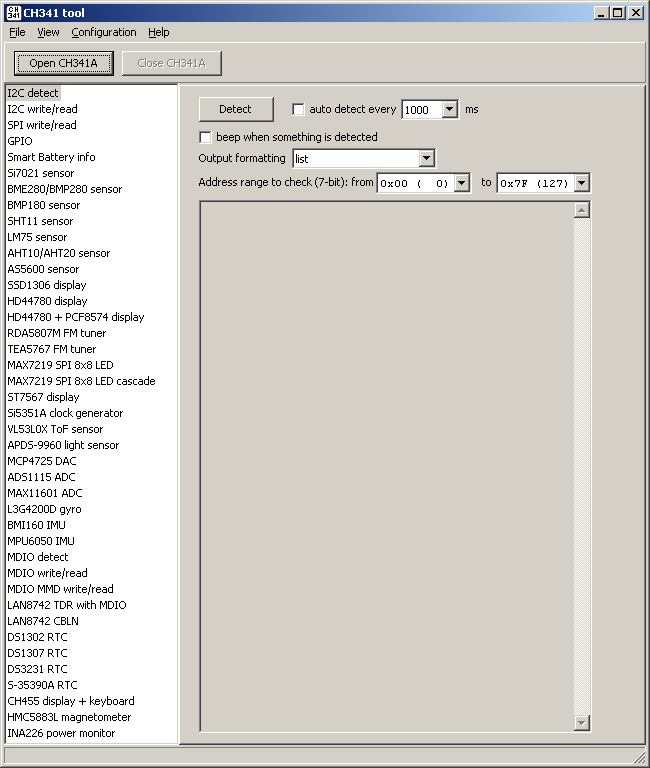Click scrollbar down arrow in output area
The width and height of the screenshot is (650, 768).
[581, 722]
